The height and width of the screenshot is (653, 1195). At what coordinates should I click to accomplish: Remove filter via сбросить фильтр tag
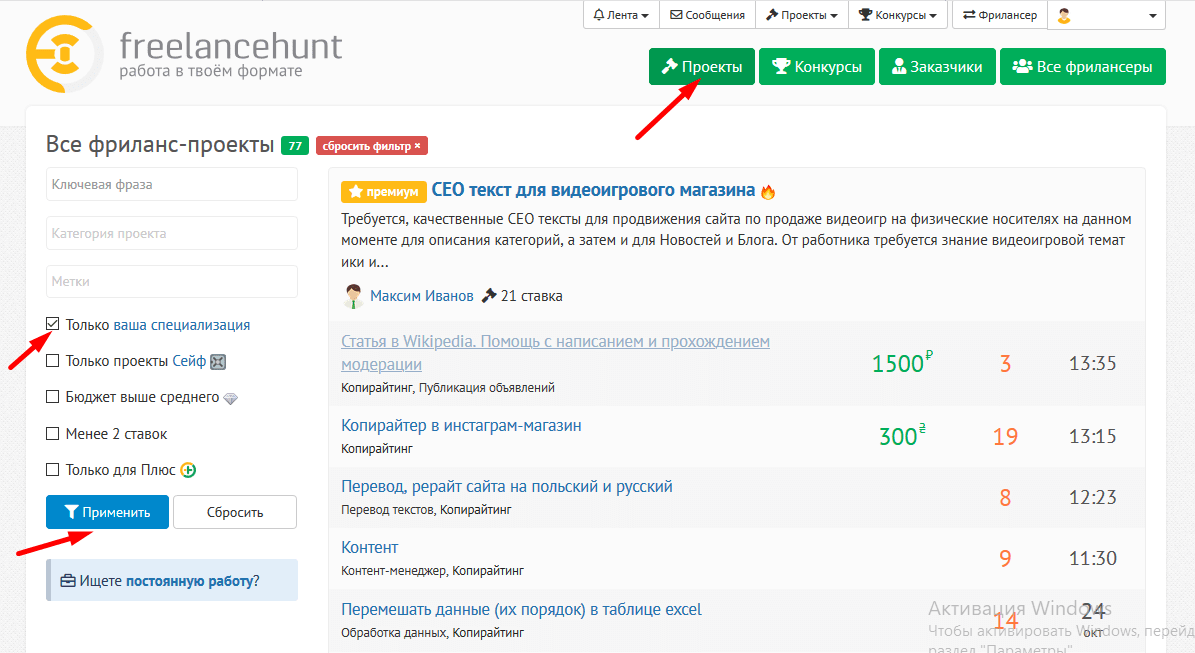[371, 146]
